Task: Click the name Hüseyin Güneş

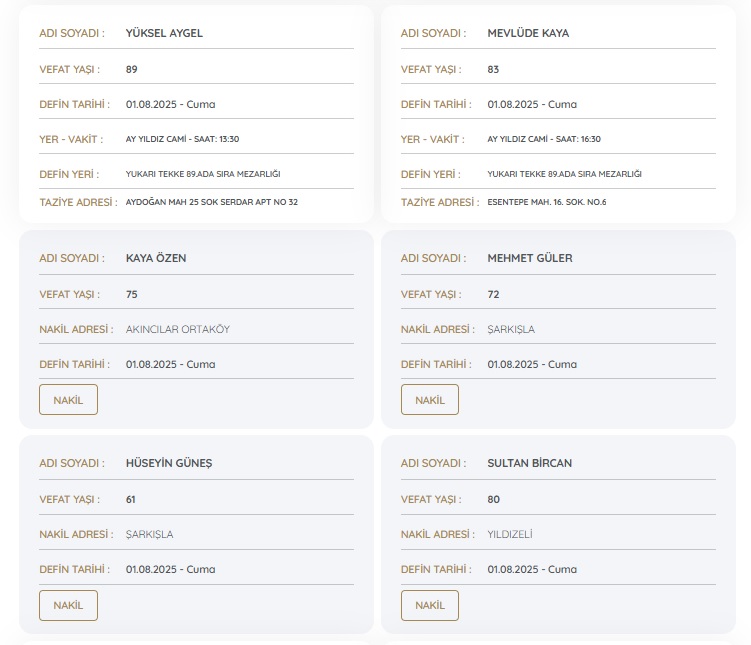Action: 169,463
